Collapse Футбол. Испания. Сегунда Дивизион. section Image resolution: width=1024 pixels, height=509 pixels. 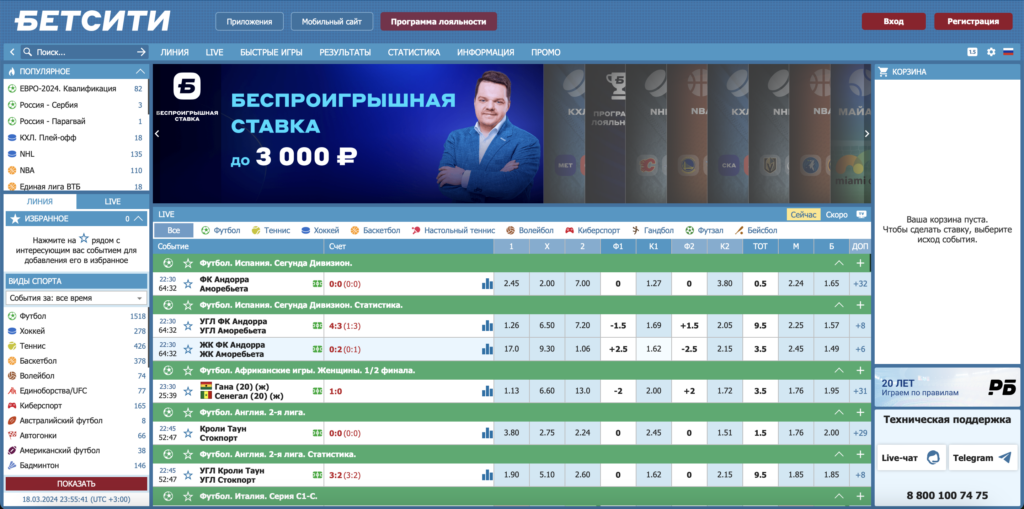click(x=839, y=263)
